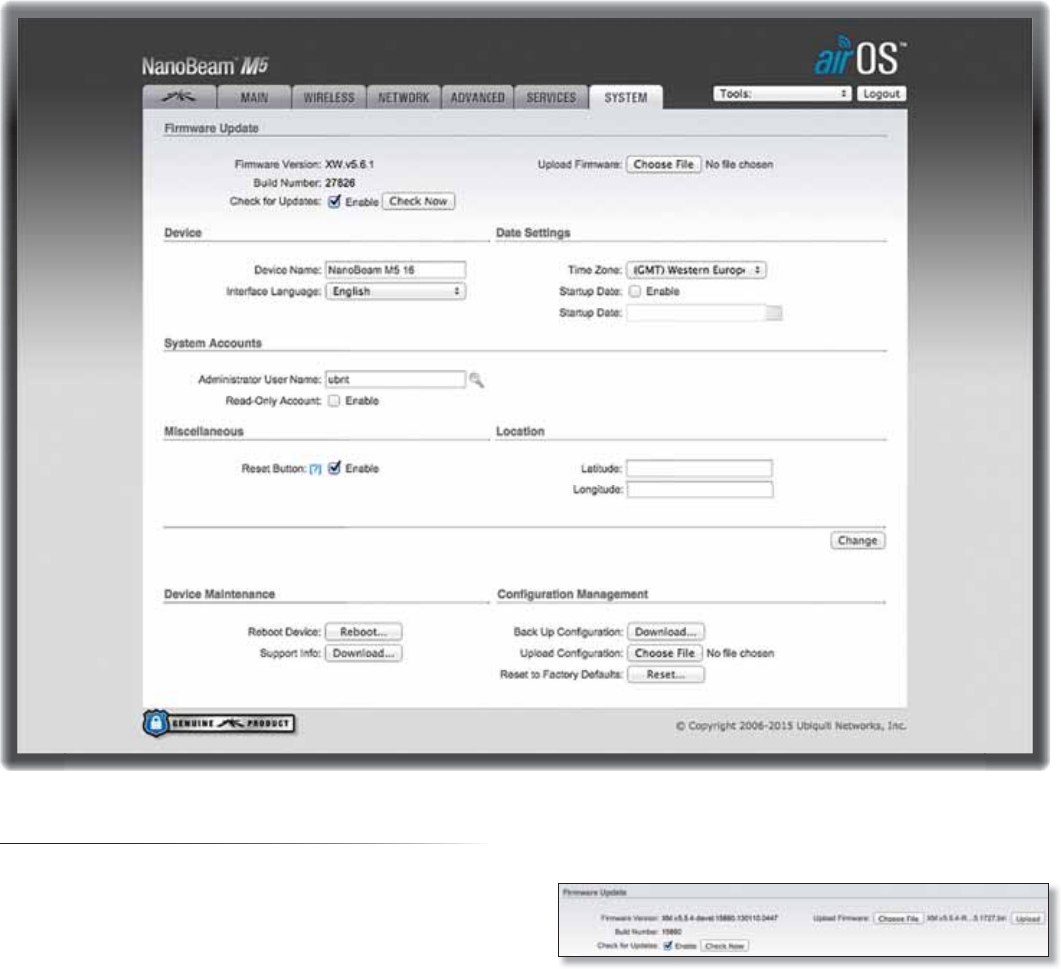The height and width of the screenshot is (969, 1061).
Task: Download the Back Up Configuration
Action: click(666, 631)
